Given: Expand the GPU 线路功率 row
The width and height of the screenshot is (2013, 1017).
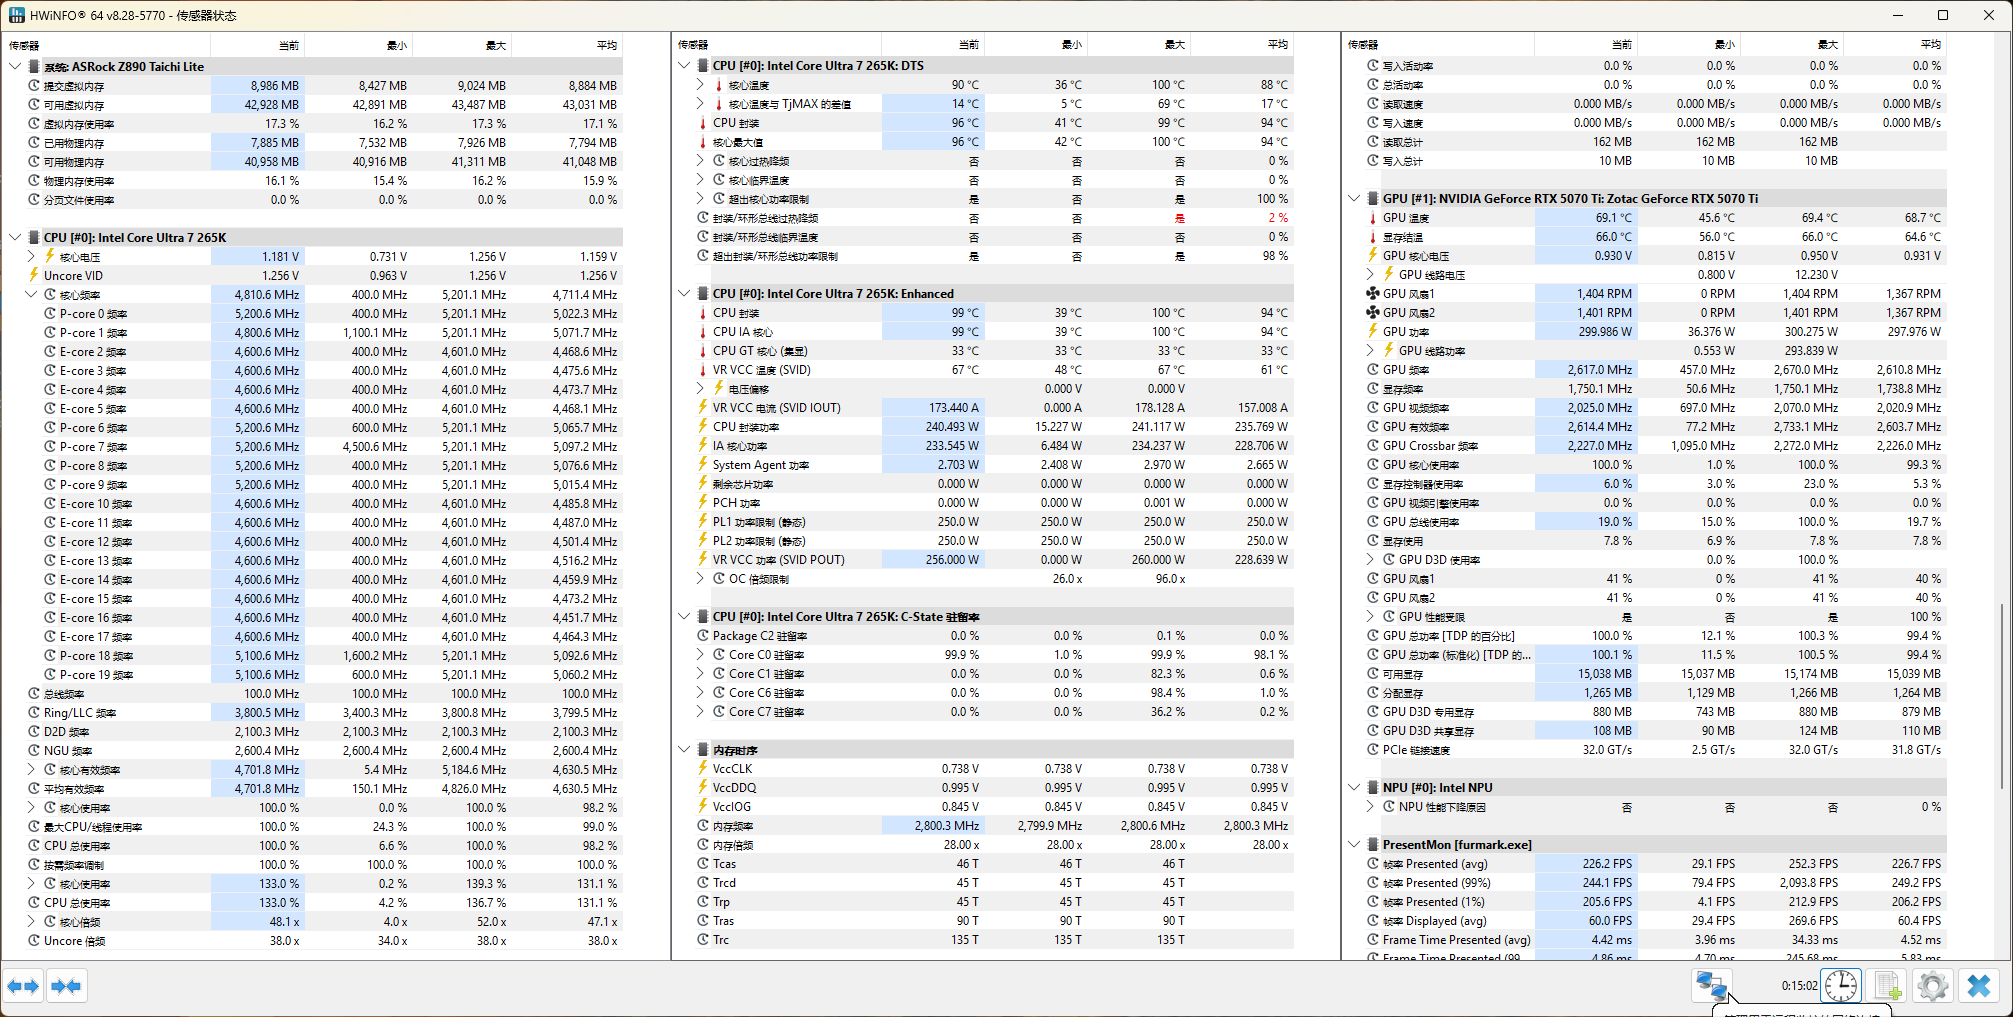Looking at the screenshot, I should [1370, 351].
